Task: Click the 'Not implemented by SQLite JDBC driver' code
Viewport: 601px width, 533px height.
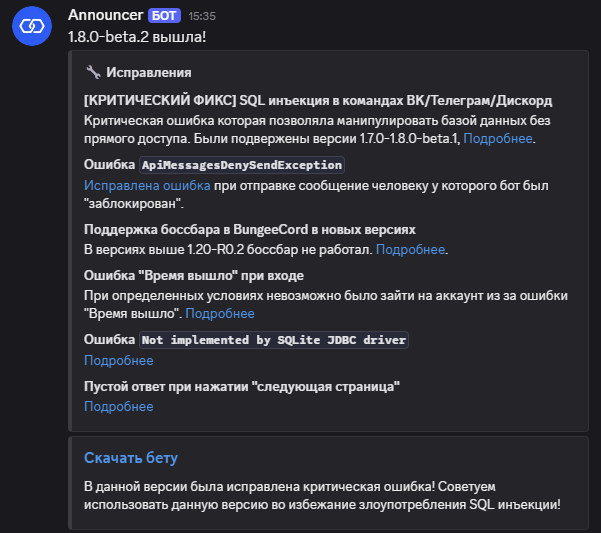Action: [x=274, y=340]
